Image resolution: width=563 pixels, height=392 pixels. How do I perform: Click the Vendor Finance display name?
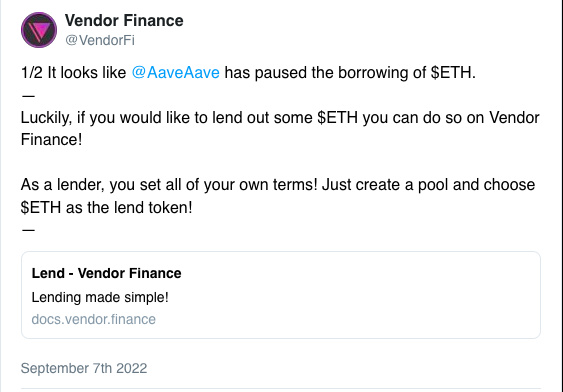pos(124,20)
